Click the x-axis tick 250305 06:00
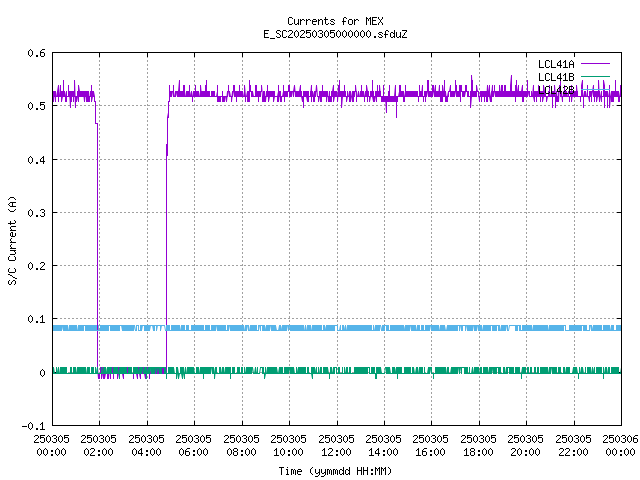 click(x=194, y=445)
